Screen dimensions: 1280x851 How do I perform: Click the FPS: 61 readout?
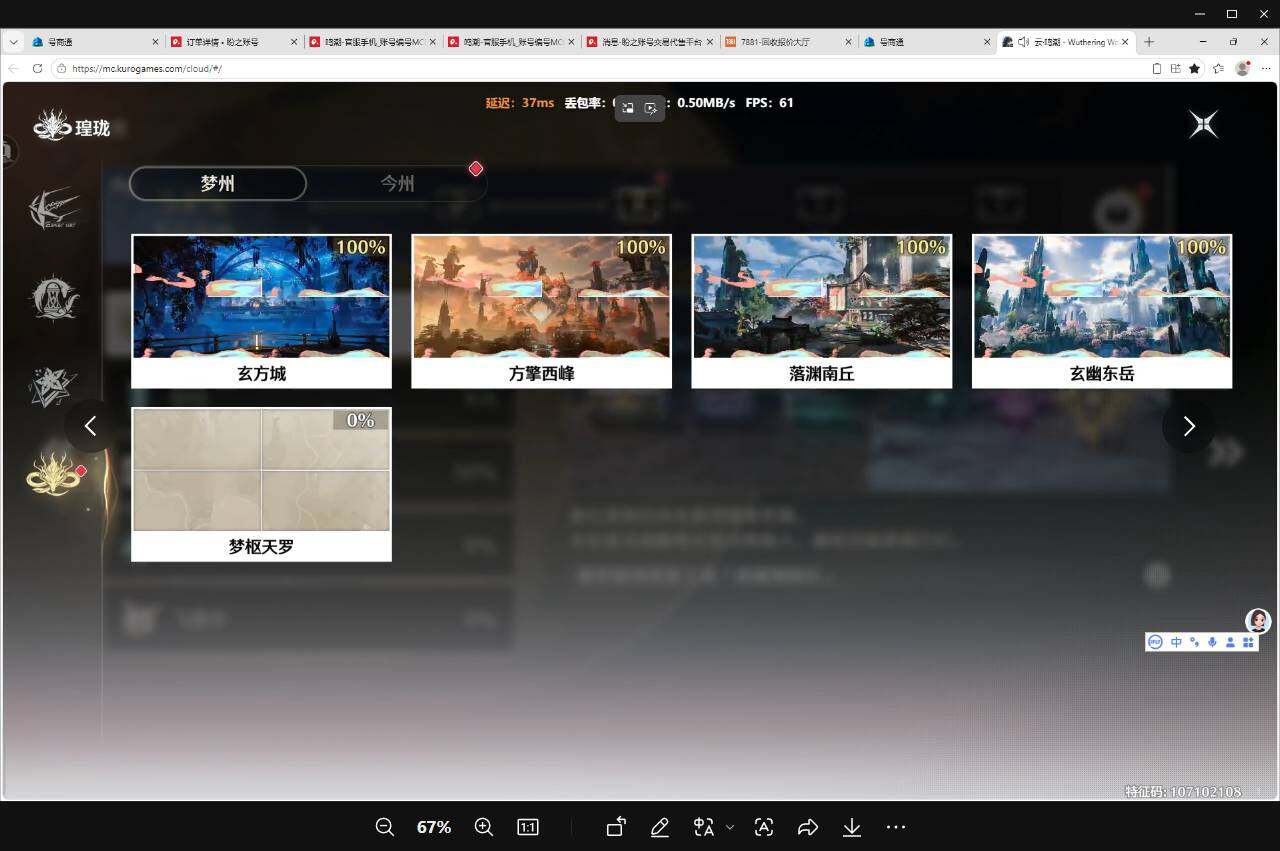769,103
